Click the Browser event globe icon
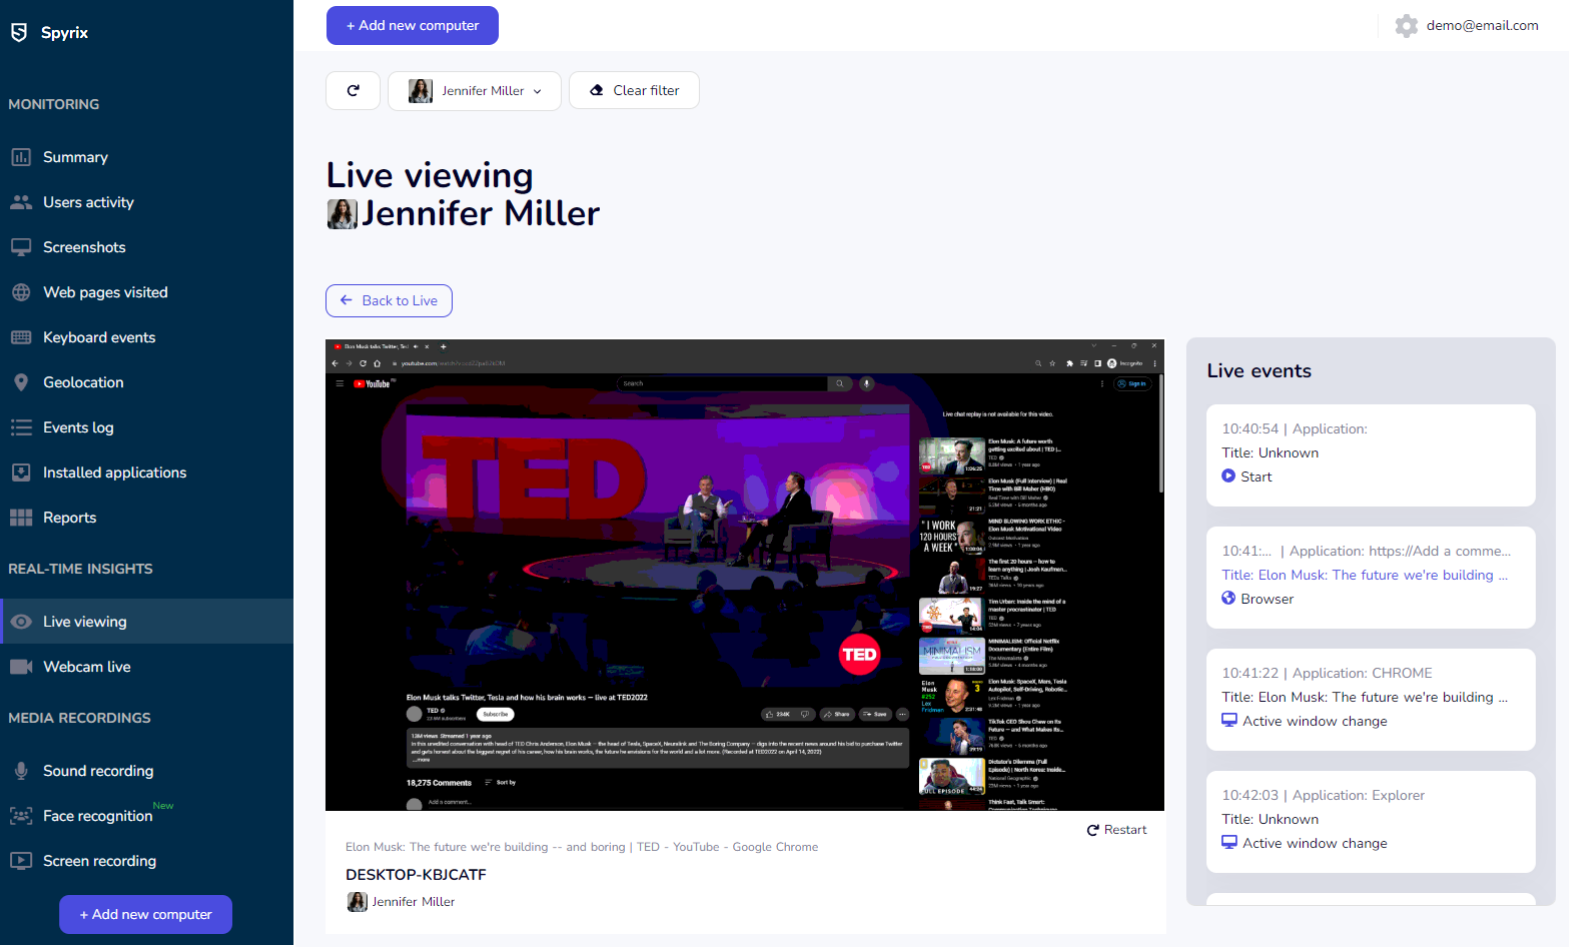This screenshot has height=947, width=1569. pos(1229,598)
